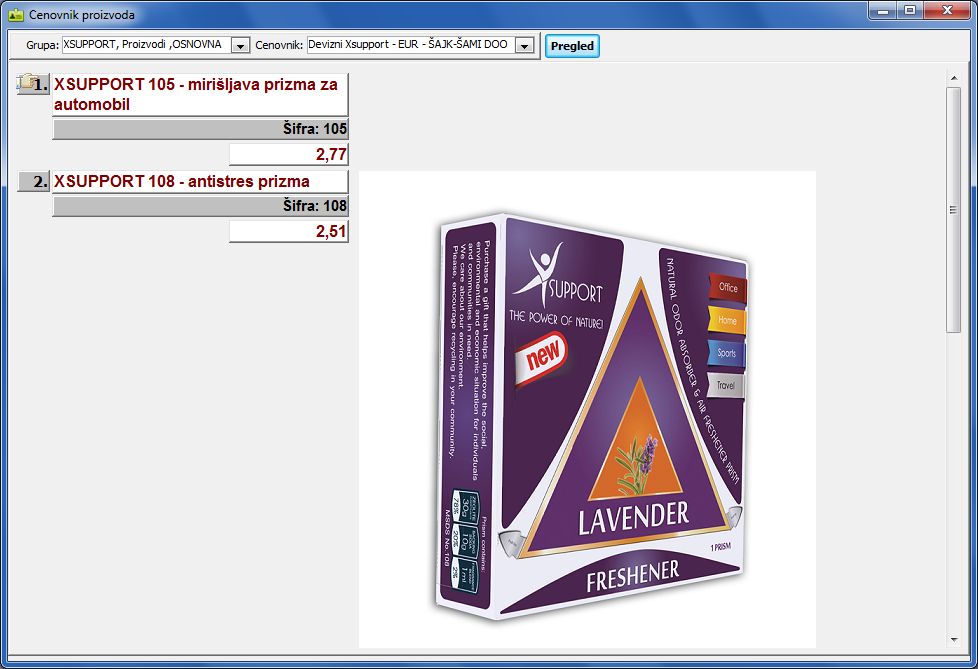Close the Cenovnik proizvoda window
The height and width of the screenshot is (669, 978).
947,11
